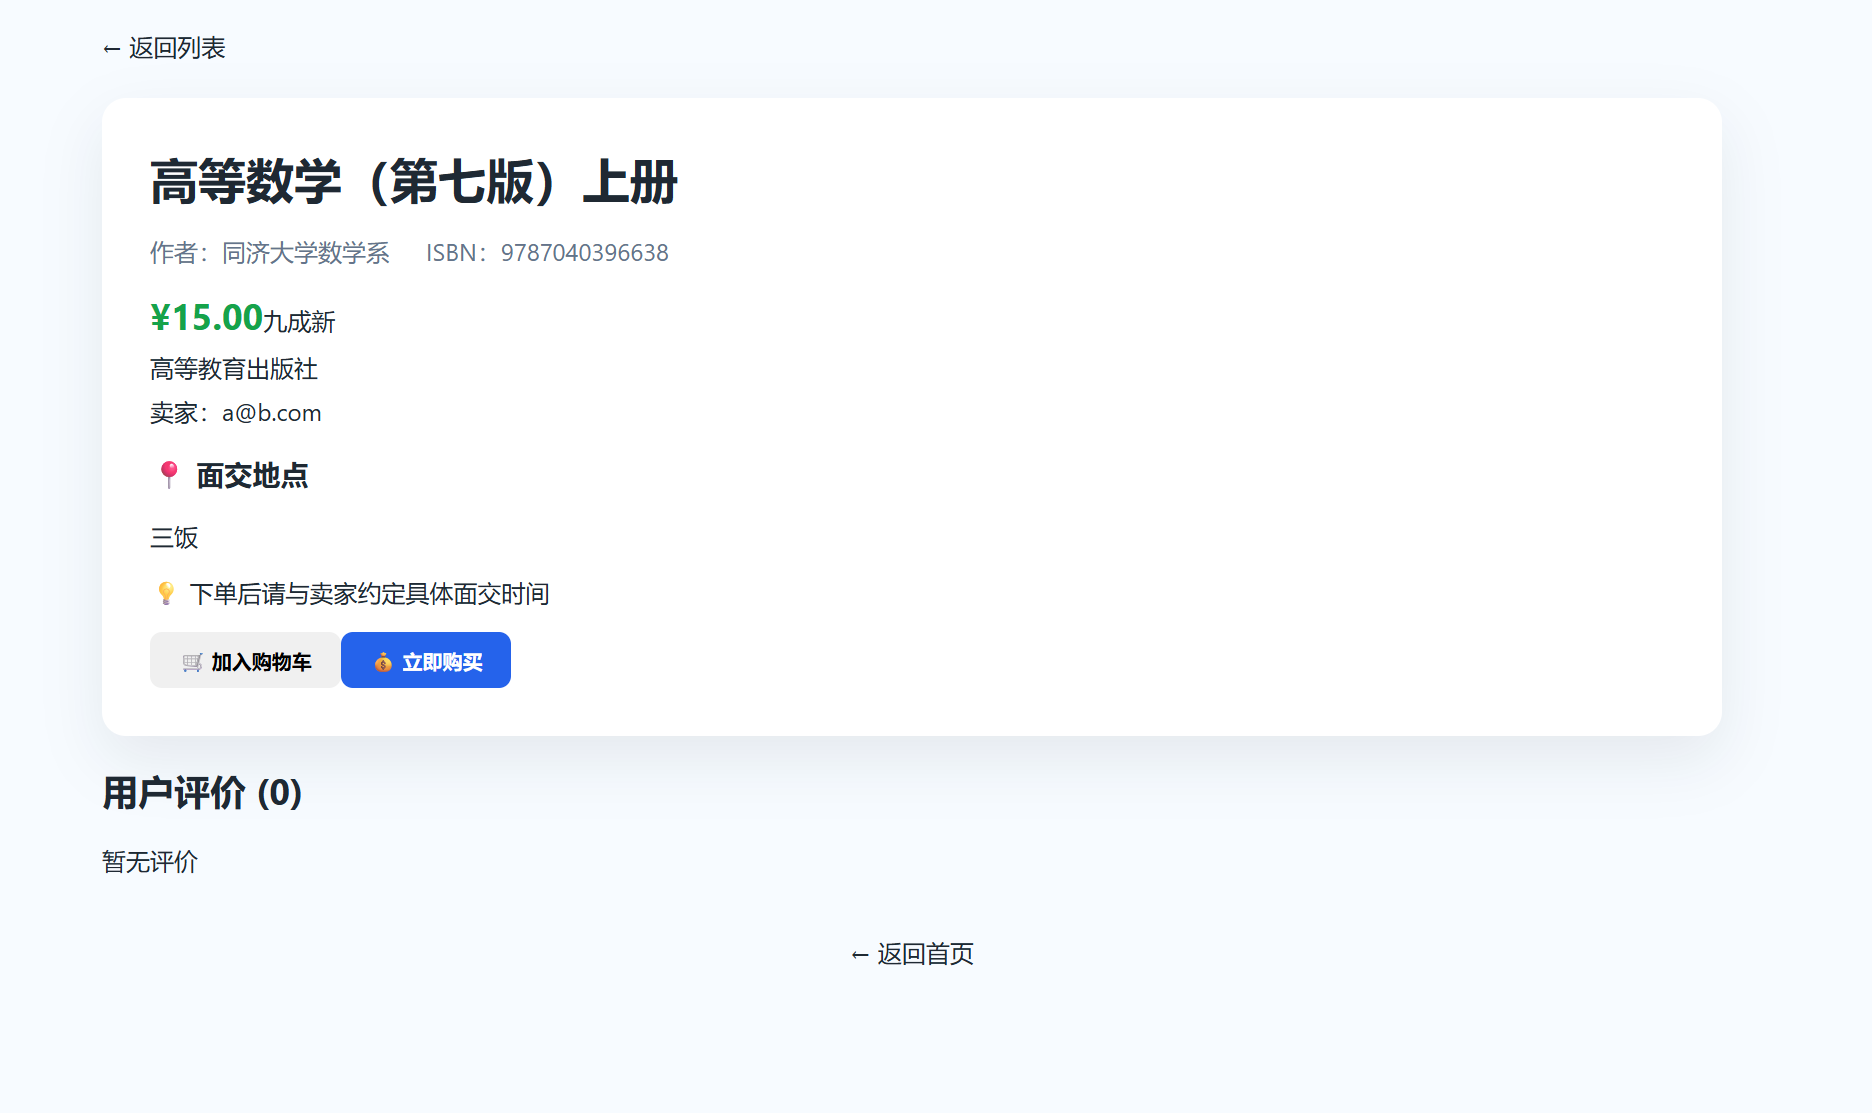Viewport: 1872px width, 1113px height.
Task: Click the meetup location 三饭
Action: pos(173,538)
